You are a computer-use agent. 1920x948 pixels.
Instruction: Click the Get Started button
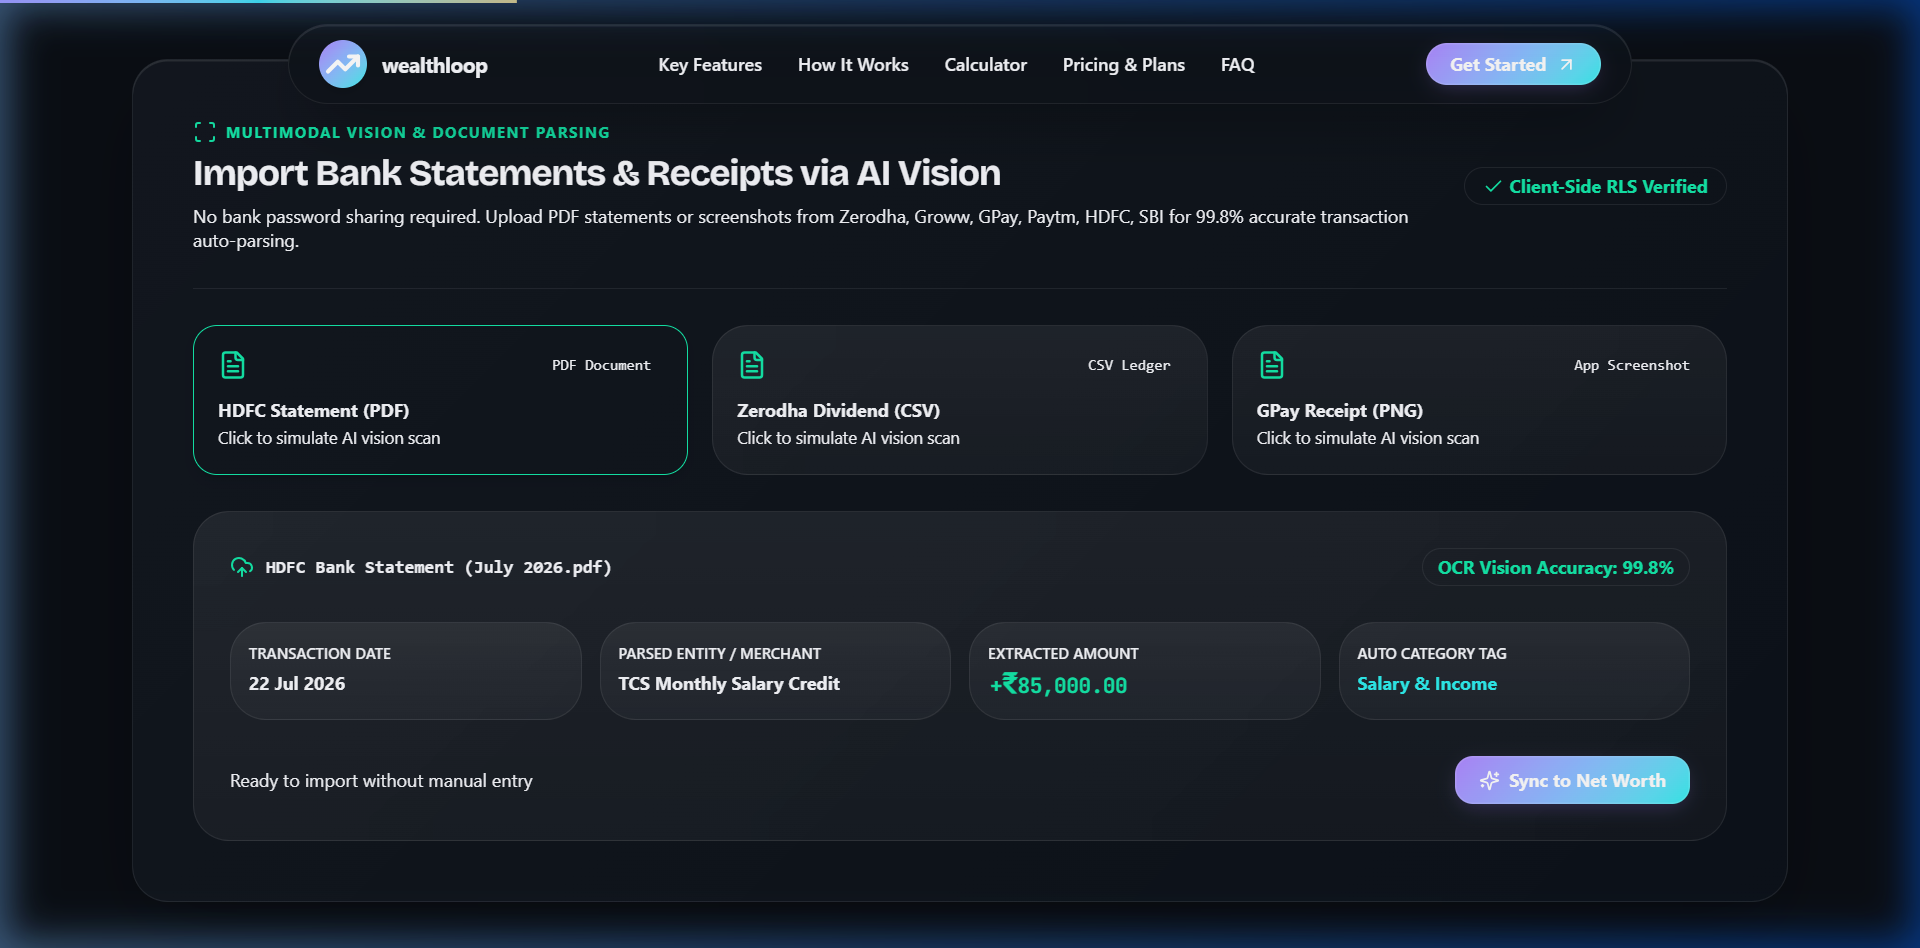(x=1513, y=64)
